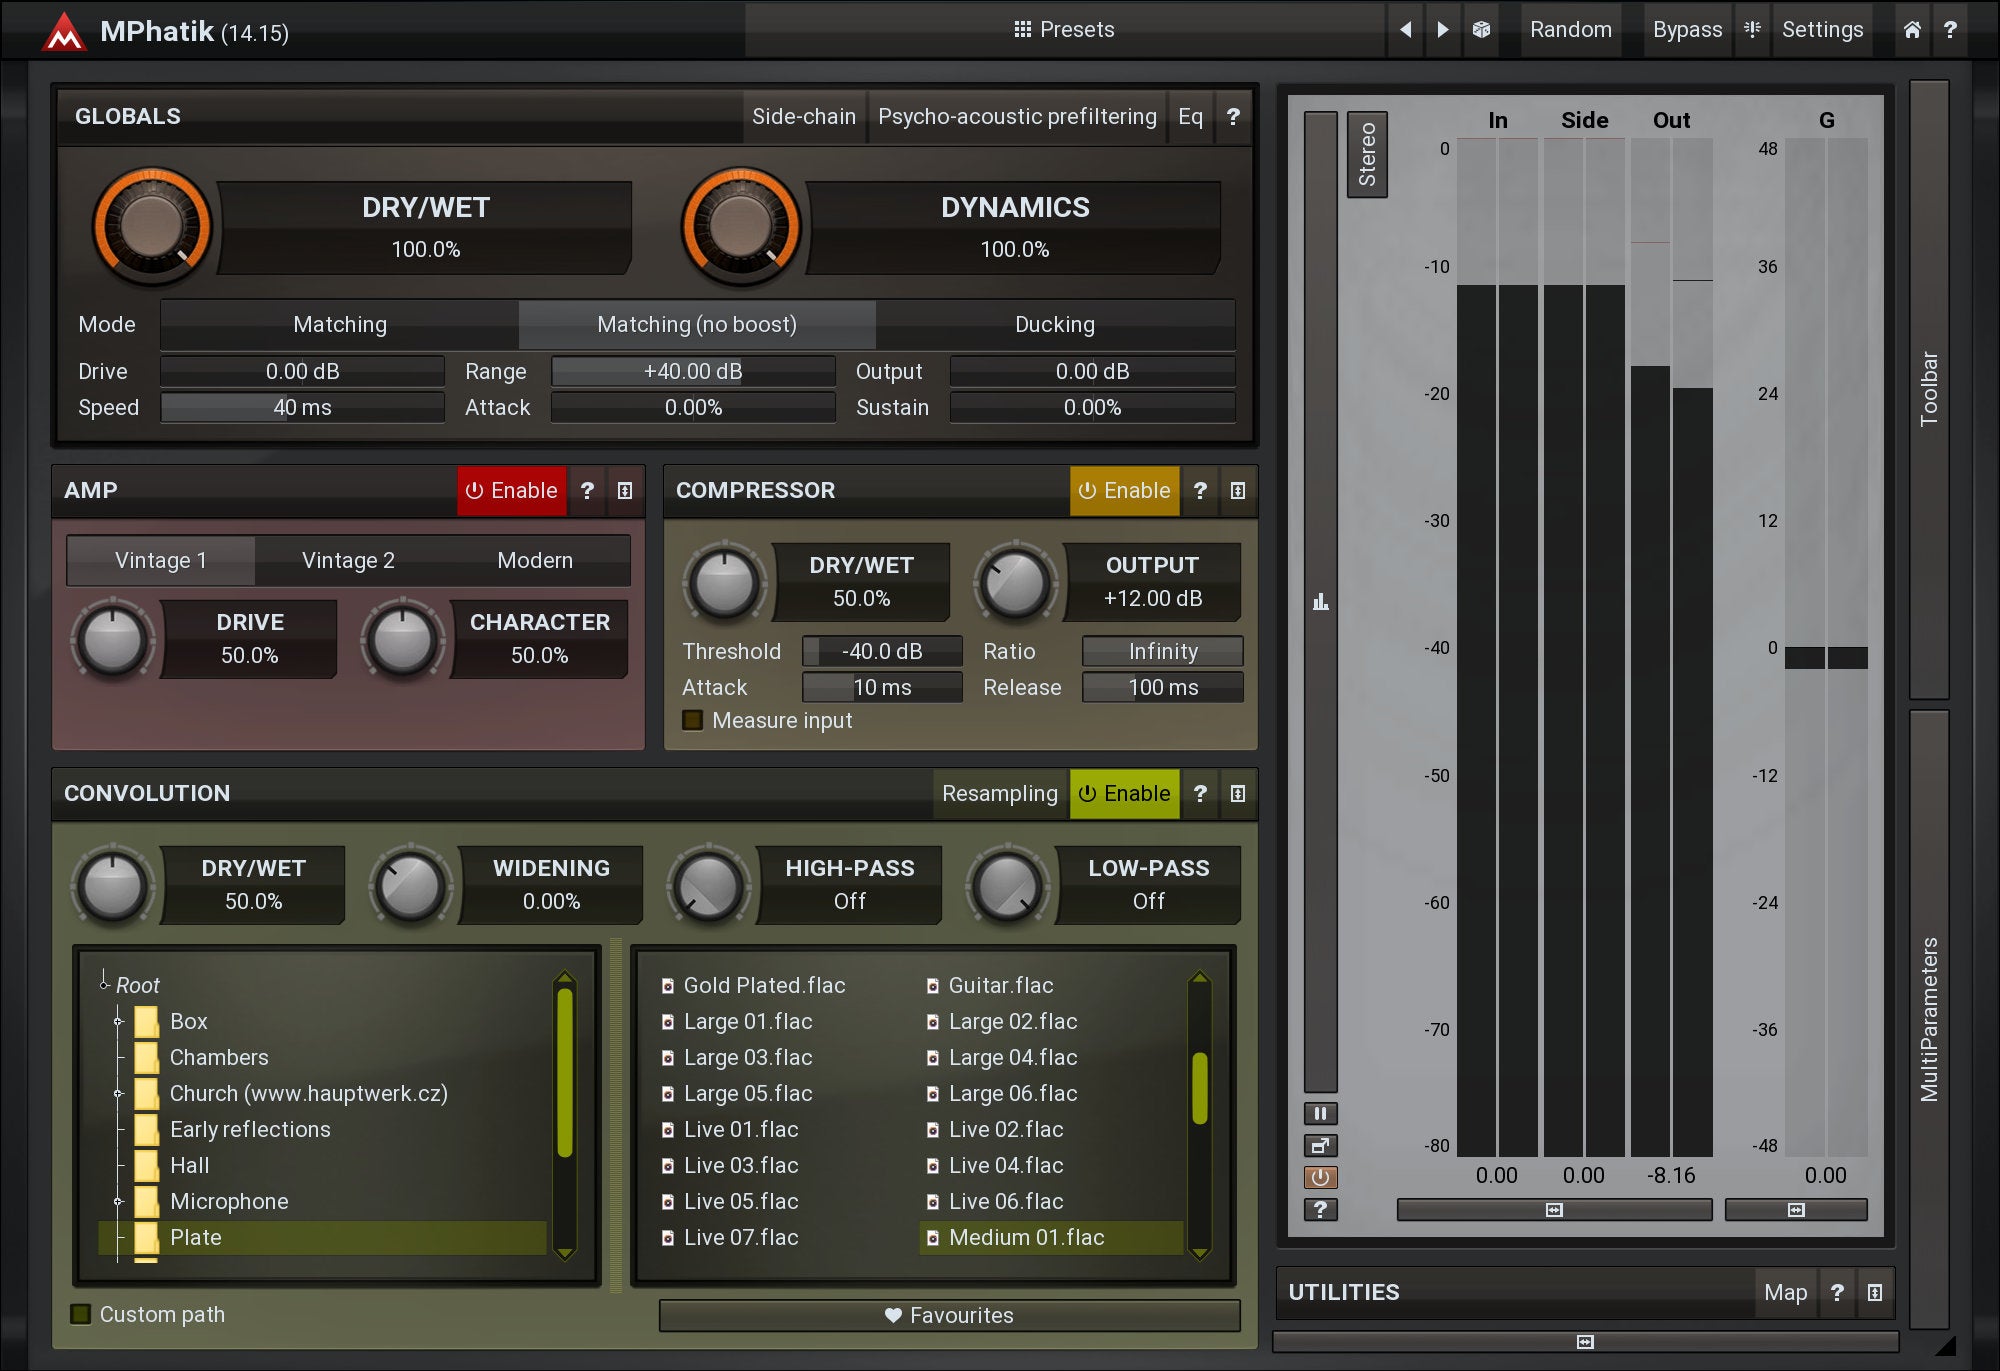The image size is (2000, 1371).
Task: Click the home icon in top bar
Action: pos(1911,30)
